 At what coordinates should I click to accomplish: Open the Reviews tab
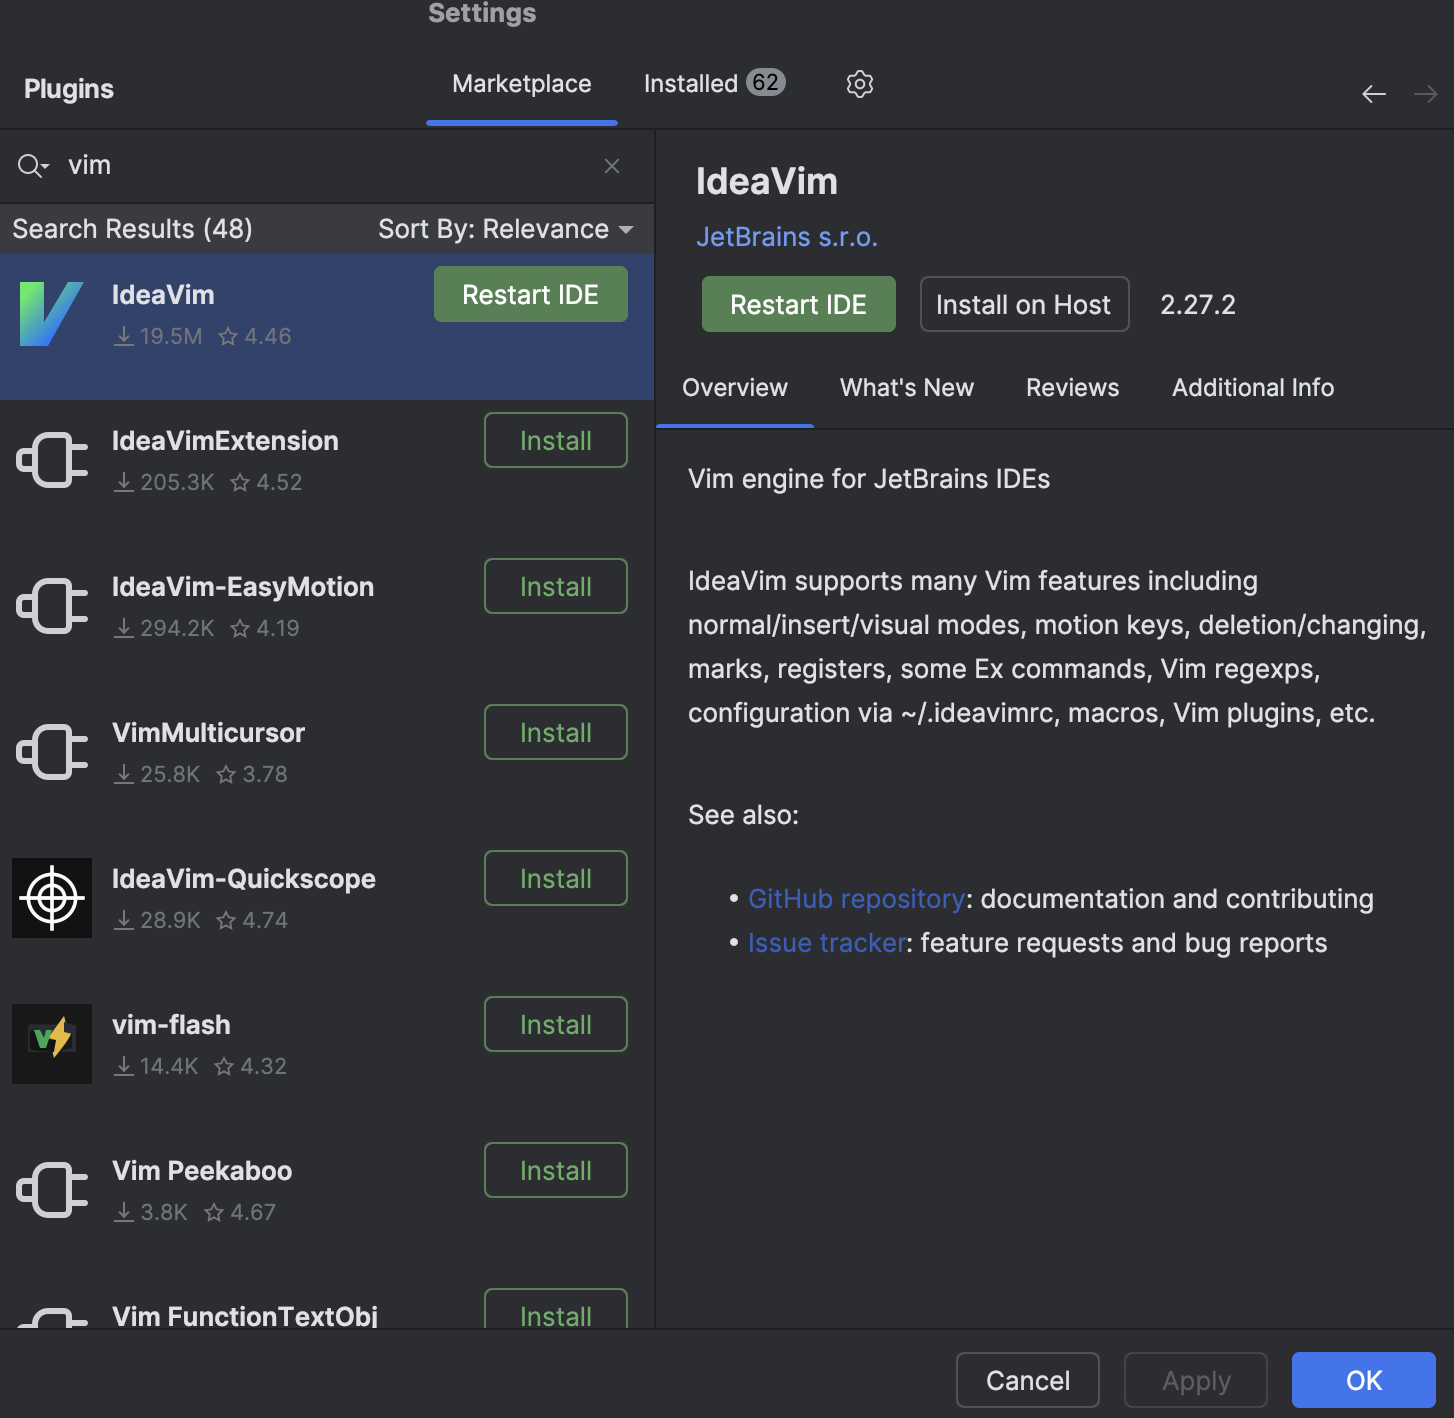(1071, 388)
